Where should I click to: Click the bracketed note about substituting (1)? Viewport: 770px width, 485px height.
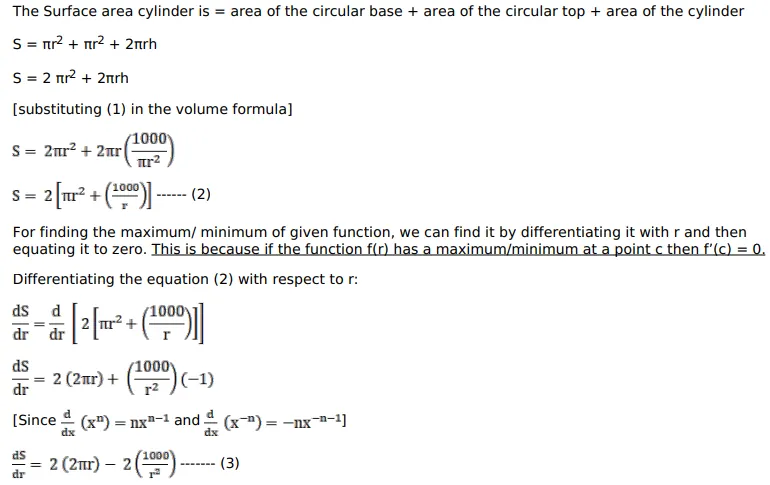tap(152, 109)
